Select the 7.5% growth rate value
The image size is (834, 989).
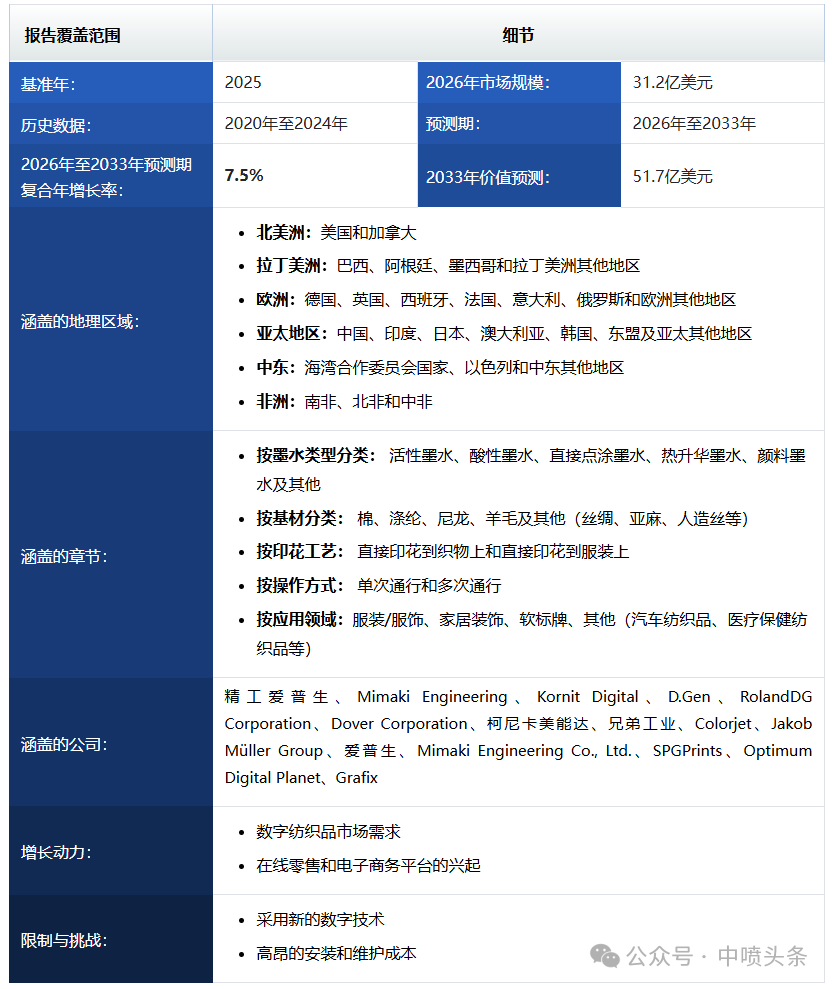click(x=244, y=175)
